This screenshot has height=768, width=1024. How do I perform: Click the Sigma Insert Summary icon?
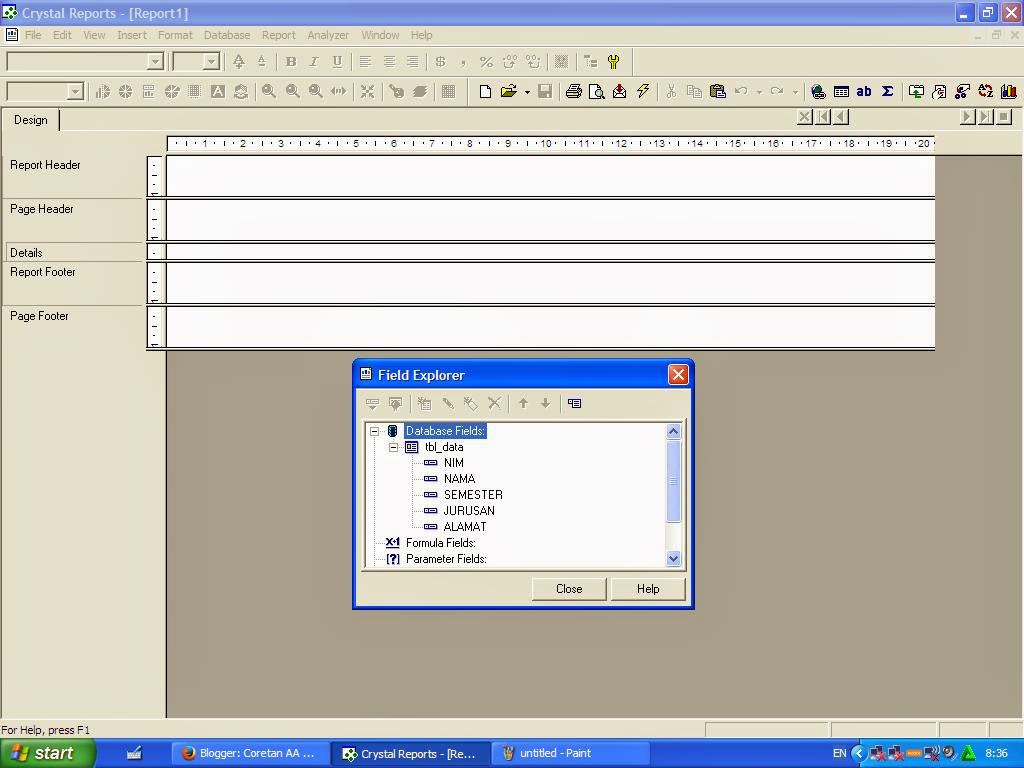click(x=888, y=91)
